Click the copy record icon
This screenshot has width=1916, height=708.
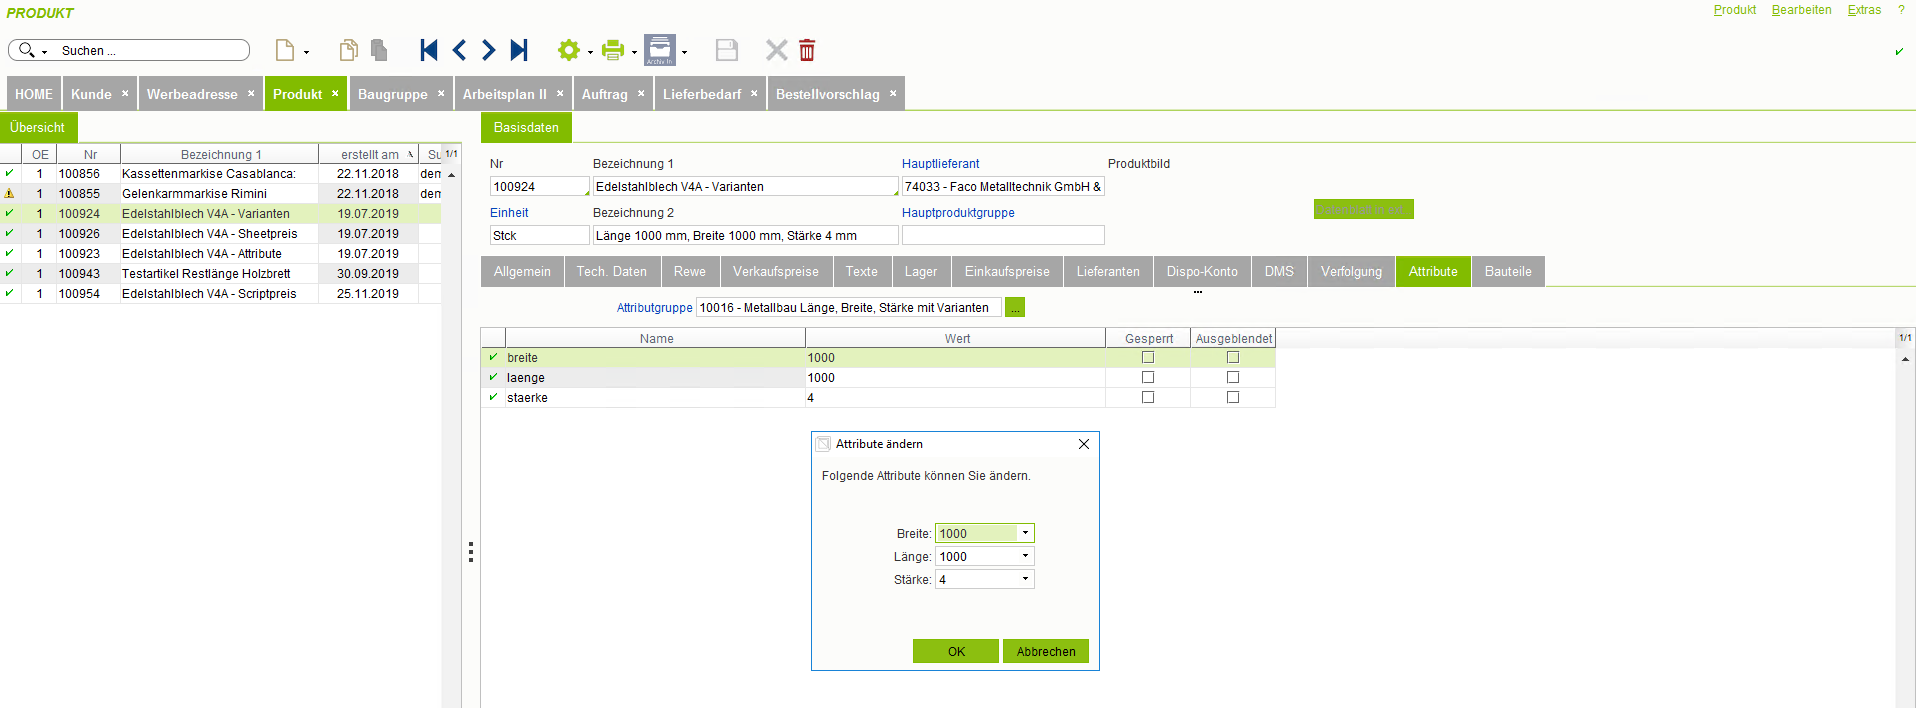(348, 50)
